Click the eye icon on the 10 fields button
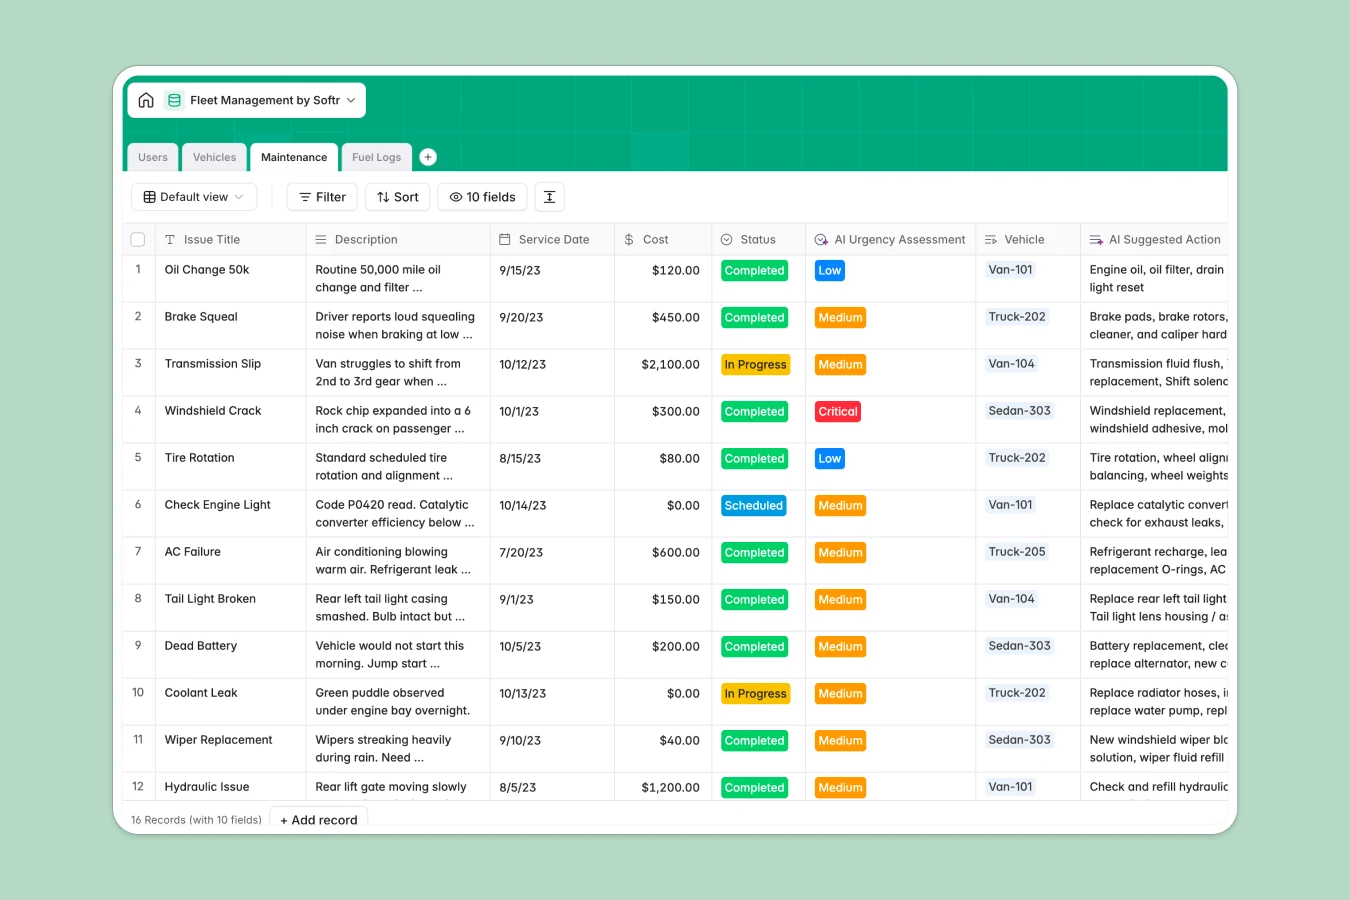This screenshot has width=1350, height=900. click(455, 197)
